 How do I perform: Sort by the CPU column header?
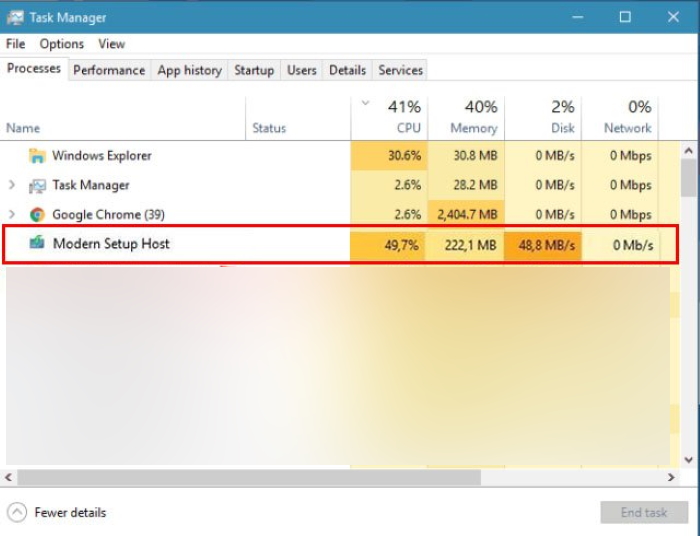click(x=389, y=118)
